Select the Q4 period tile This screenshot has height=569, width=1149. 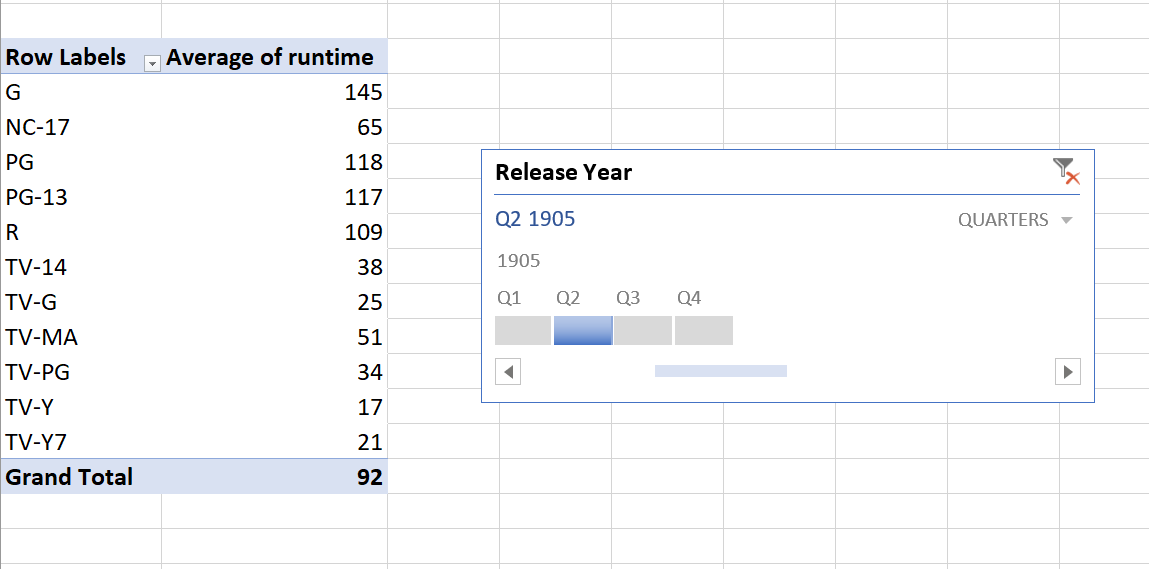pos(703,331)
